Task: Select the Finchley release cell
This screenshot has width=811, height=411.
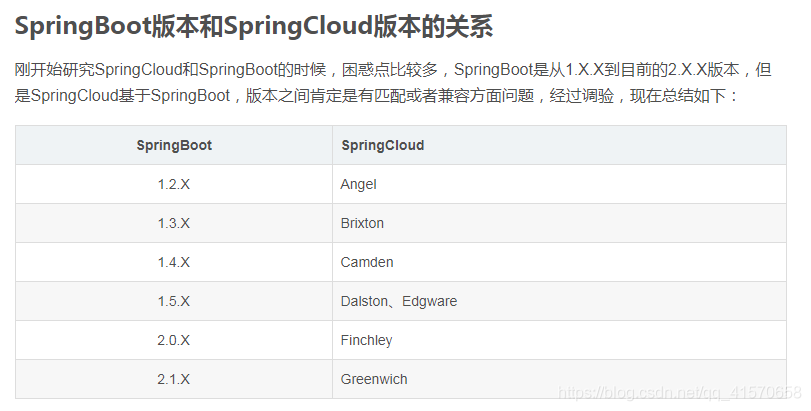Action: tap(366, 340)
